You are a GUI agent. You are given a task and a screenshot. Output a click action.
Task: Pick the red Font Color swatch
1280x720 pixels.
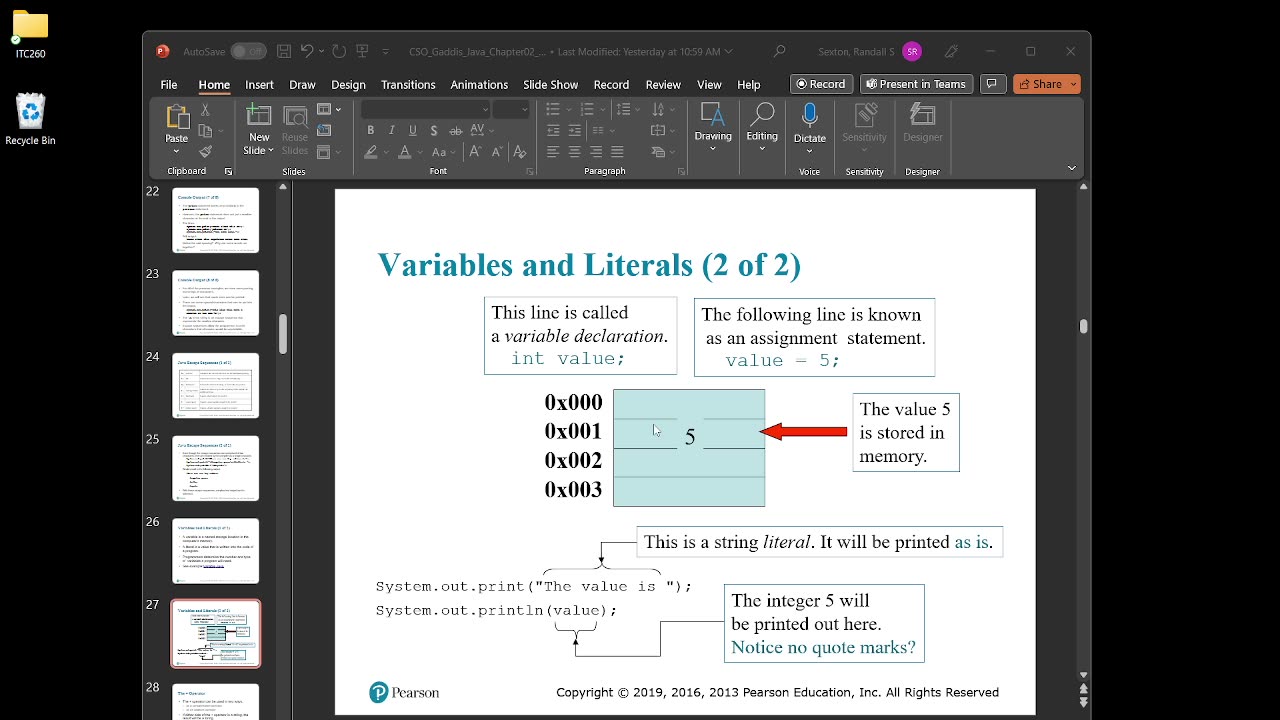(404, 153)
